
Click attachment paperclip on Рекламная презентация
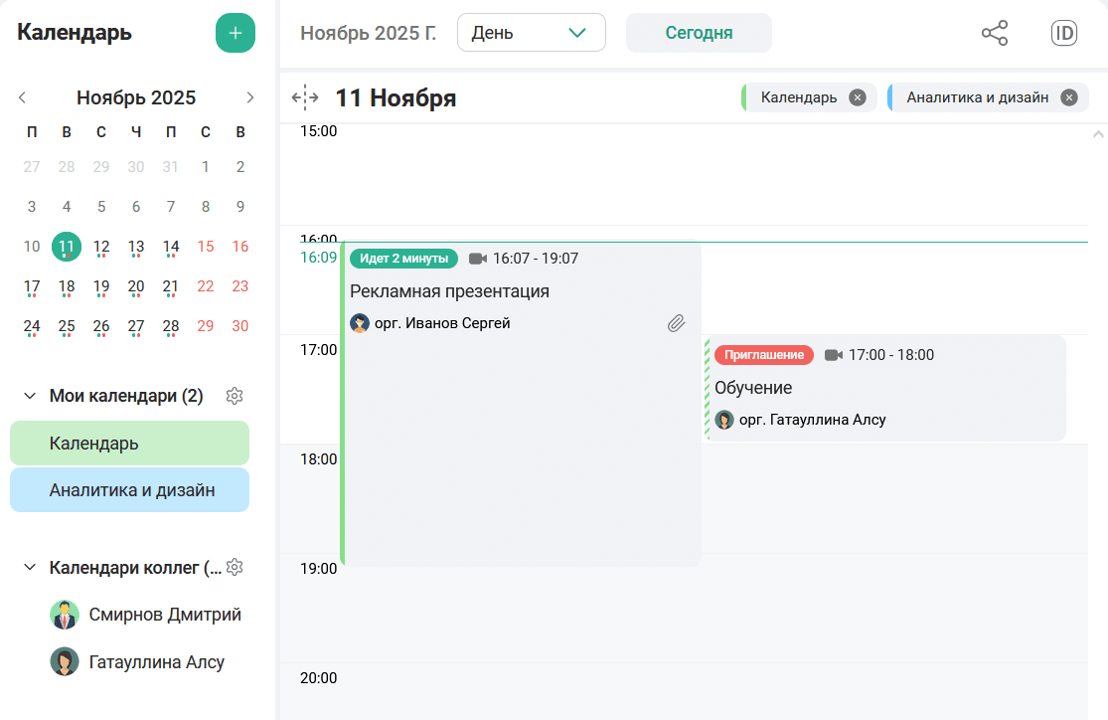point(676,323)
